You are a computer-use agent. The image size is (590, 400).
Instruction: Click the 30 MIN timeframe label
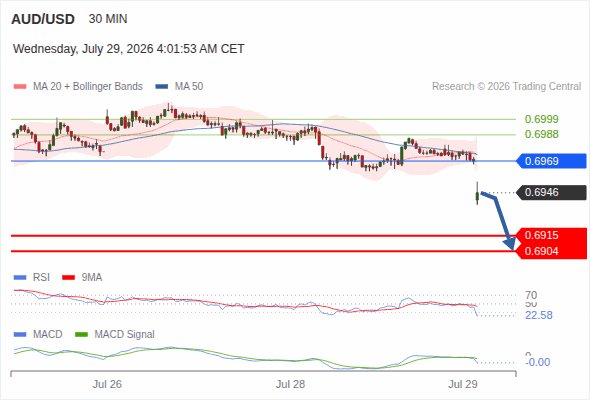pos(108,19)
